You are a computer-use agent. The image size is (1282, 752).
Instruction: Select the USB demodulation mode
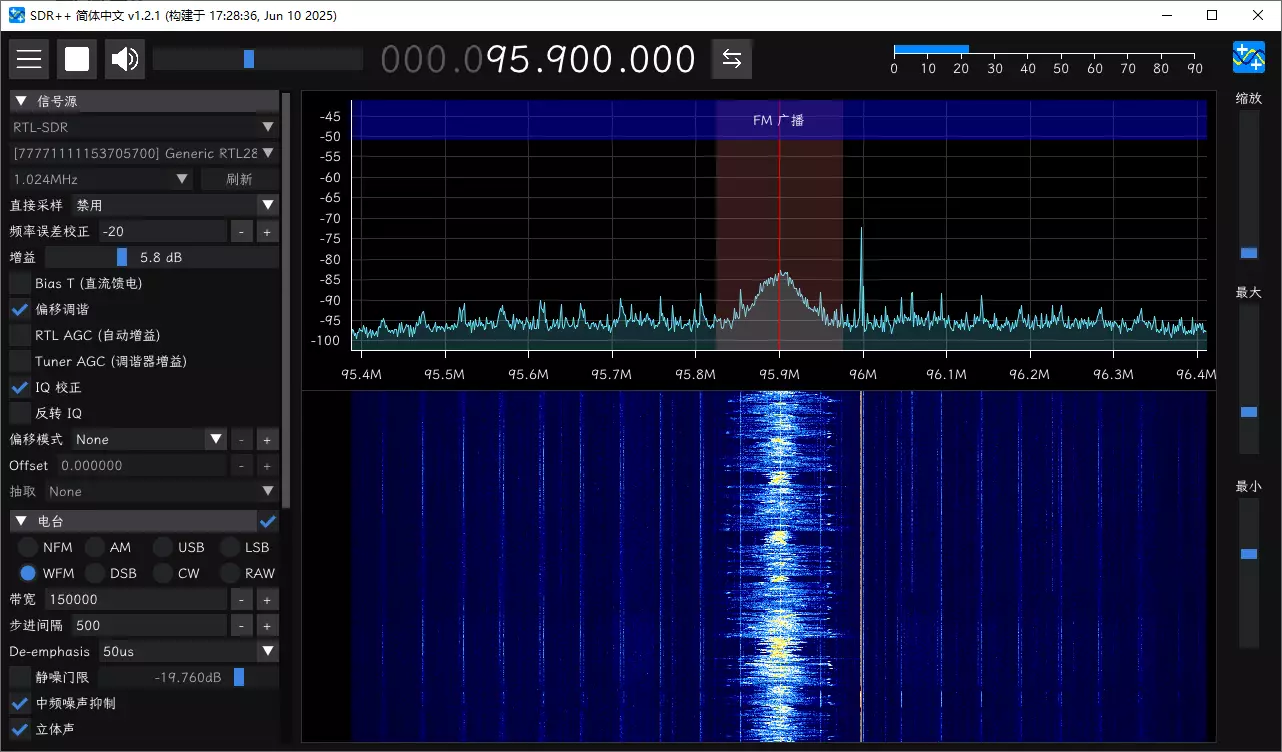tap(163, 547)
